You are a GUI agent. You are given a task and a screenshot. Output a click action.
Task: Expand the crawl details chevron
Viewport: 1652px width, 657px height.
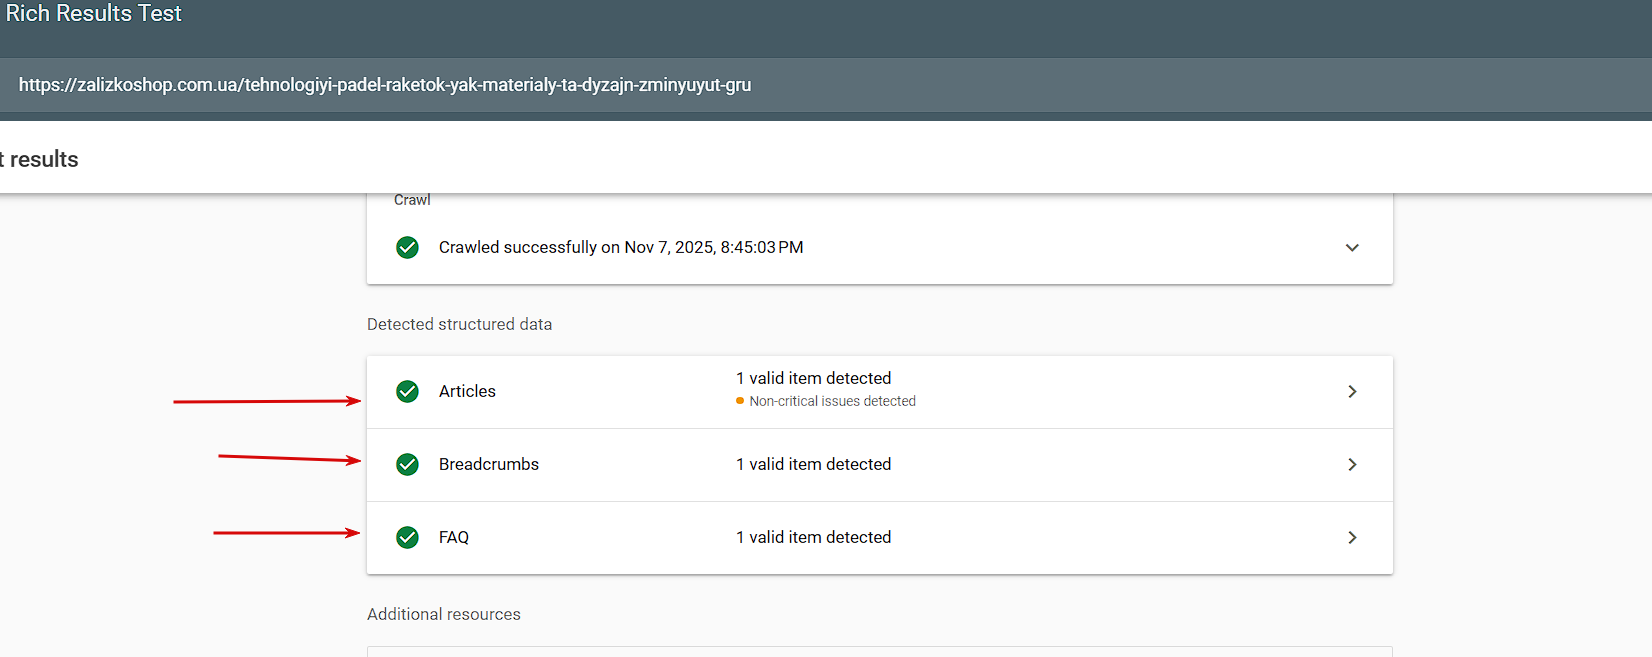point(1352,247)
